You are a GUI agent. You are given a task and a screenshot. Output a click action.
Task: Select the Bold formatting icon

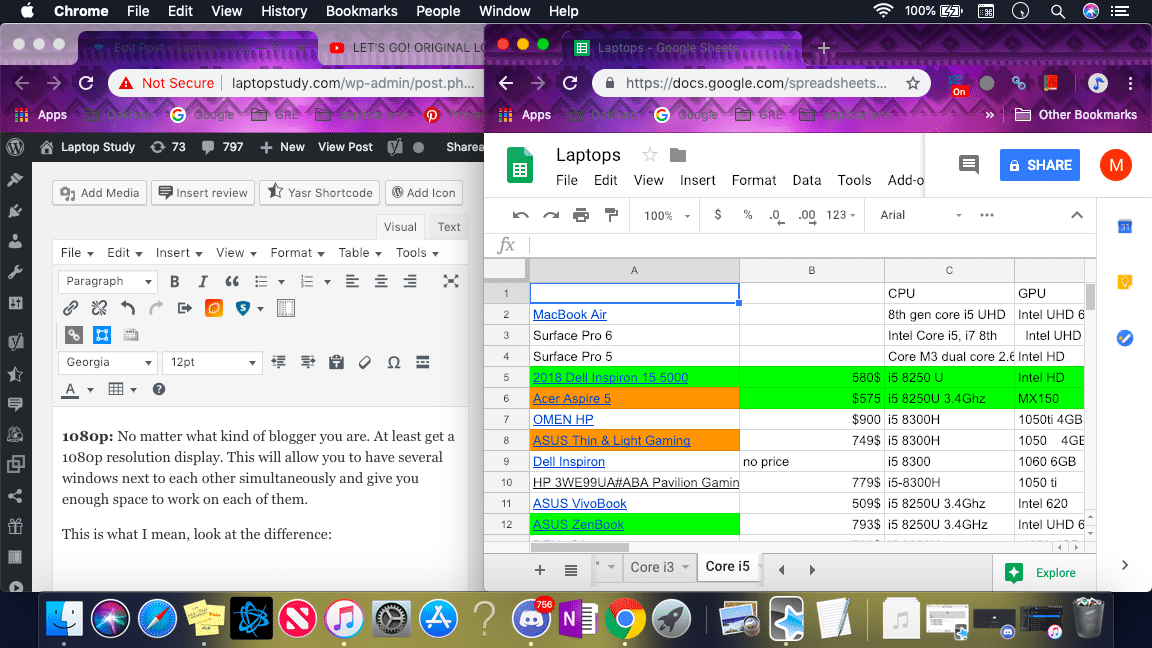[x=175, y=281]
